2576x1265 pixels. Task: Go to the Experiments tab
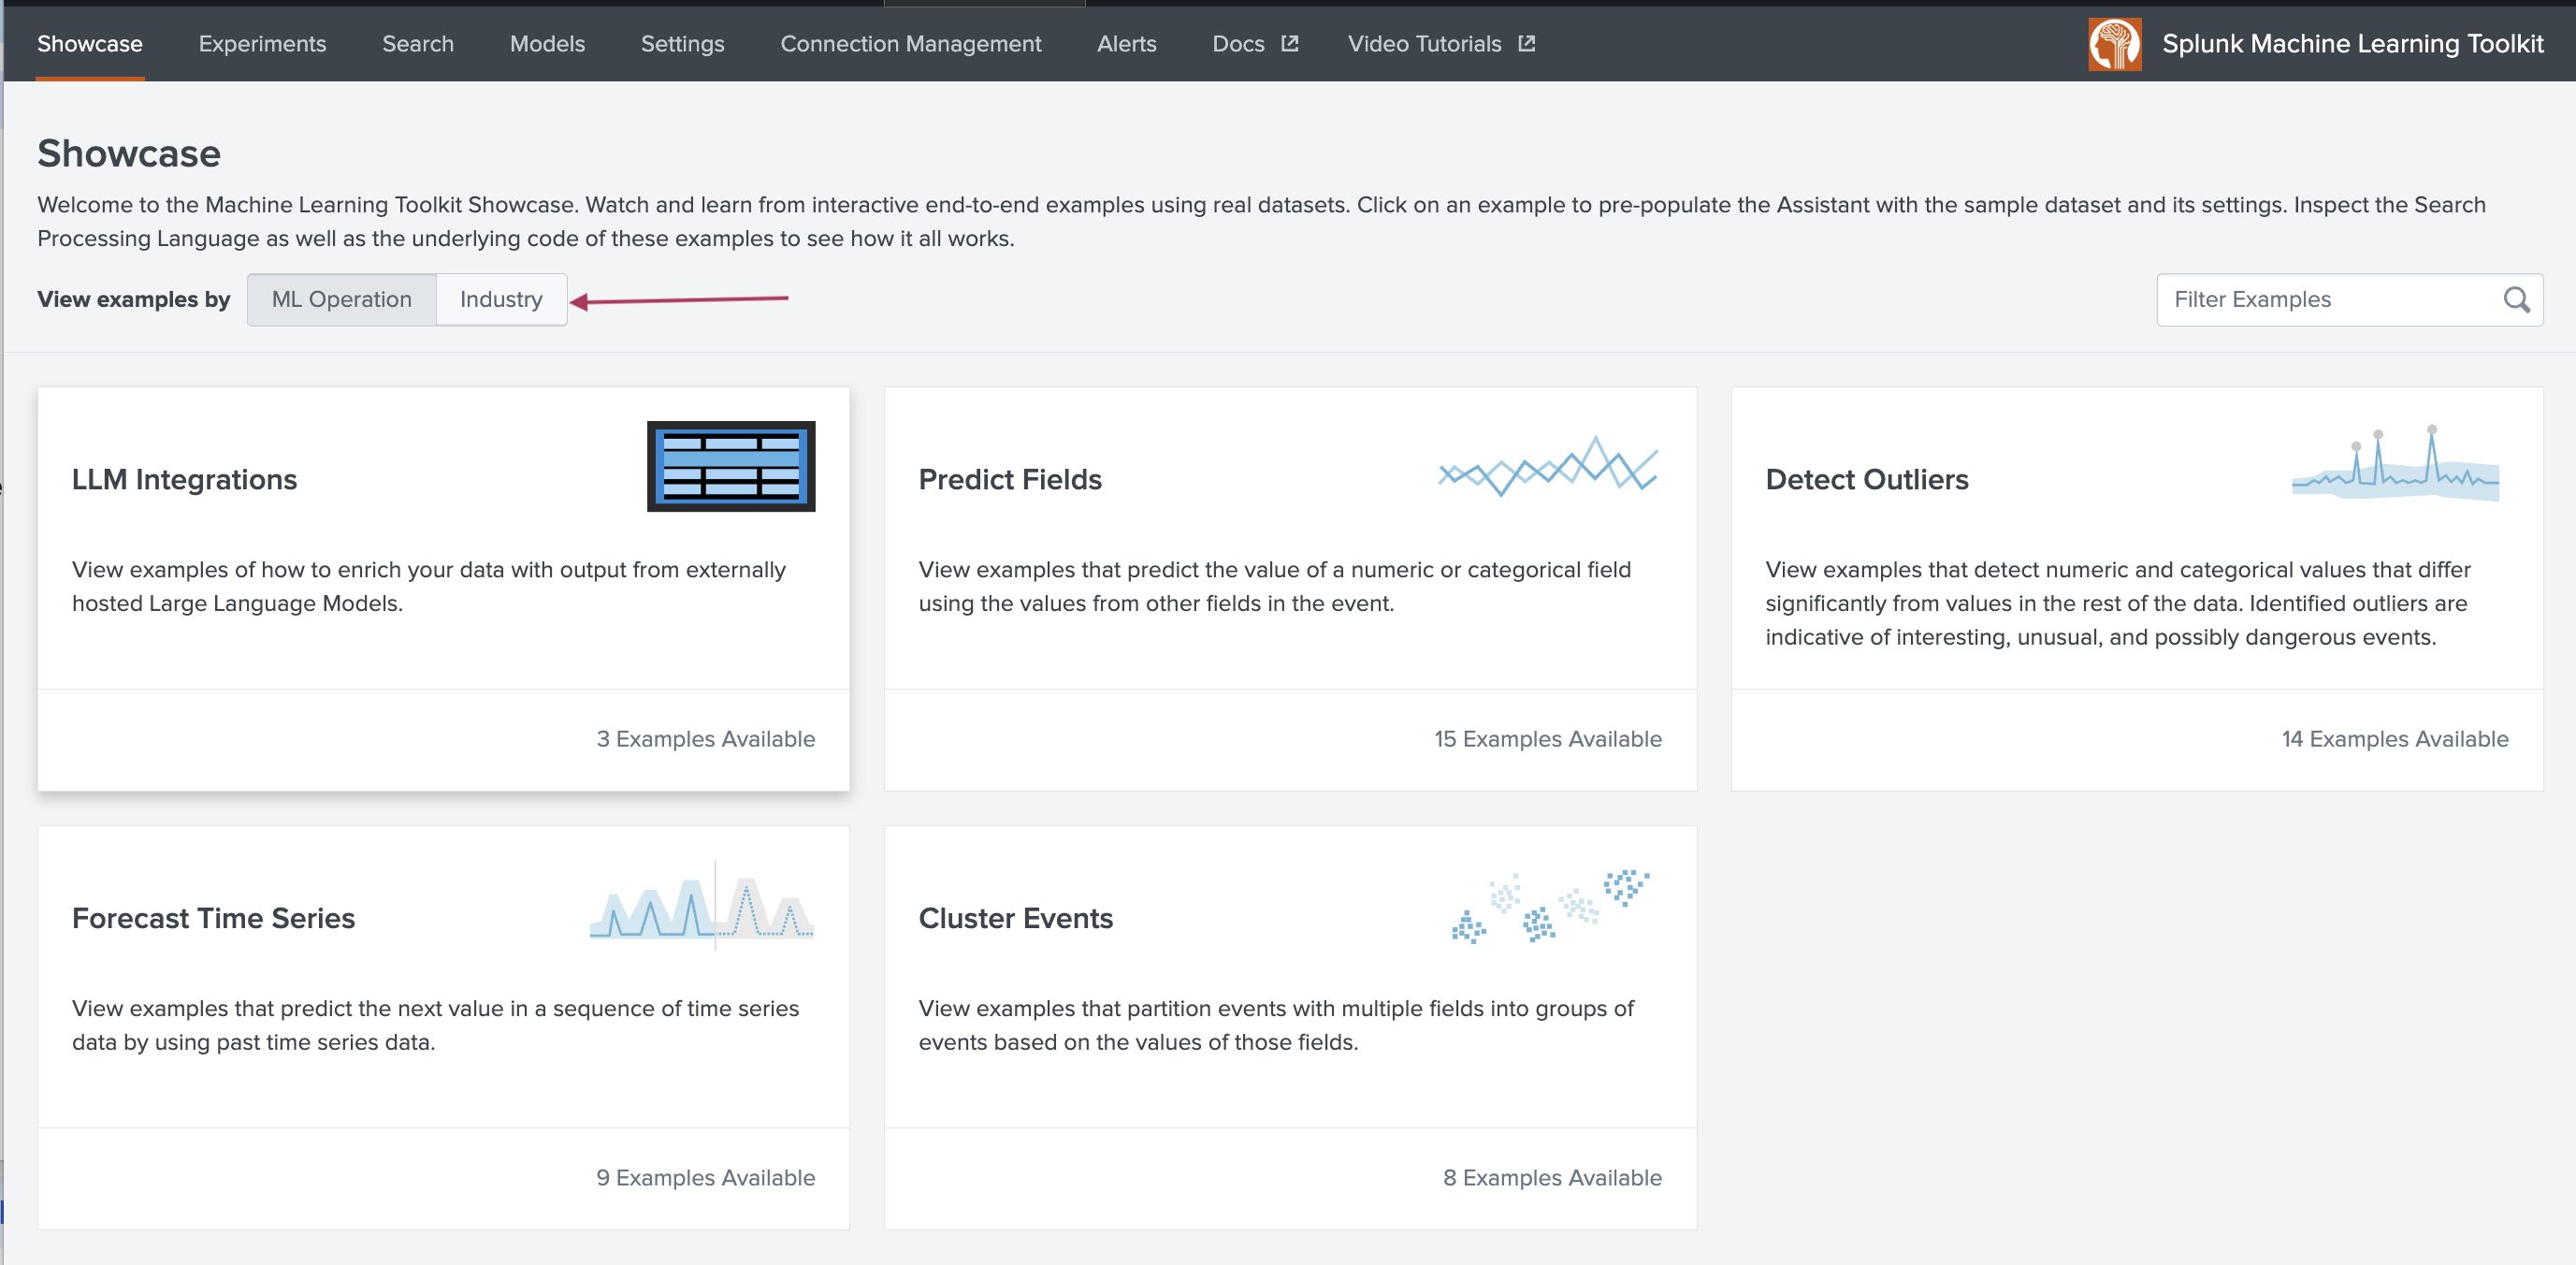262,44
